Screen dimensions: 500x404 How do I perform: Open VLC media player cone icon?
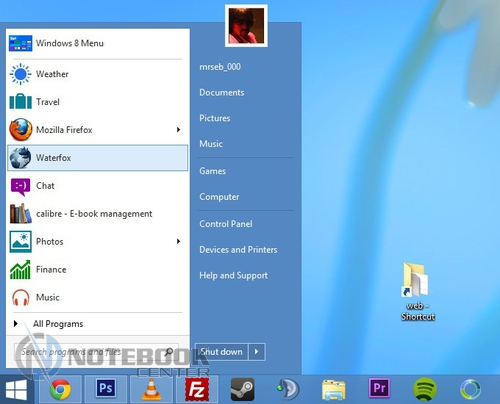[151, 389]
